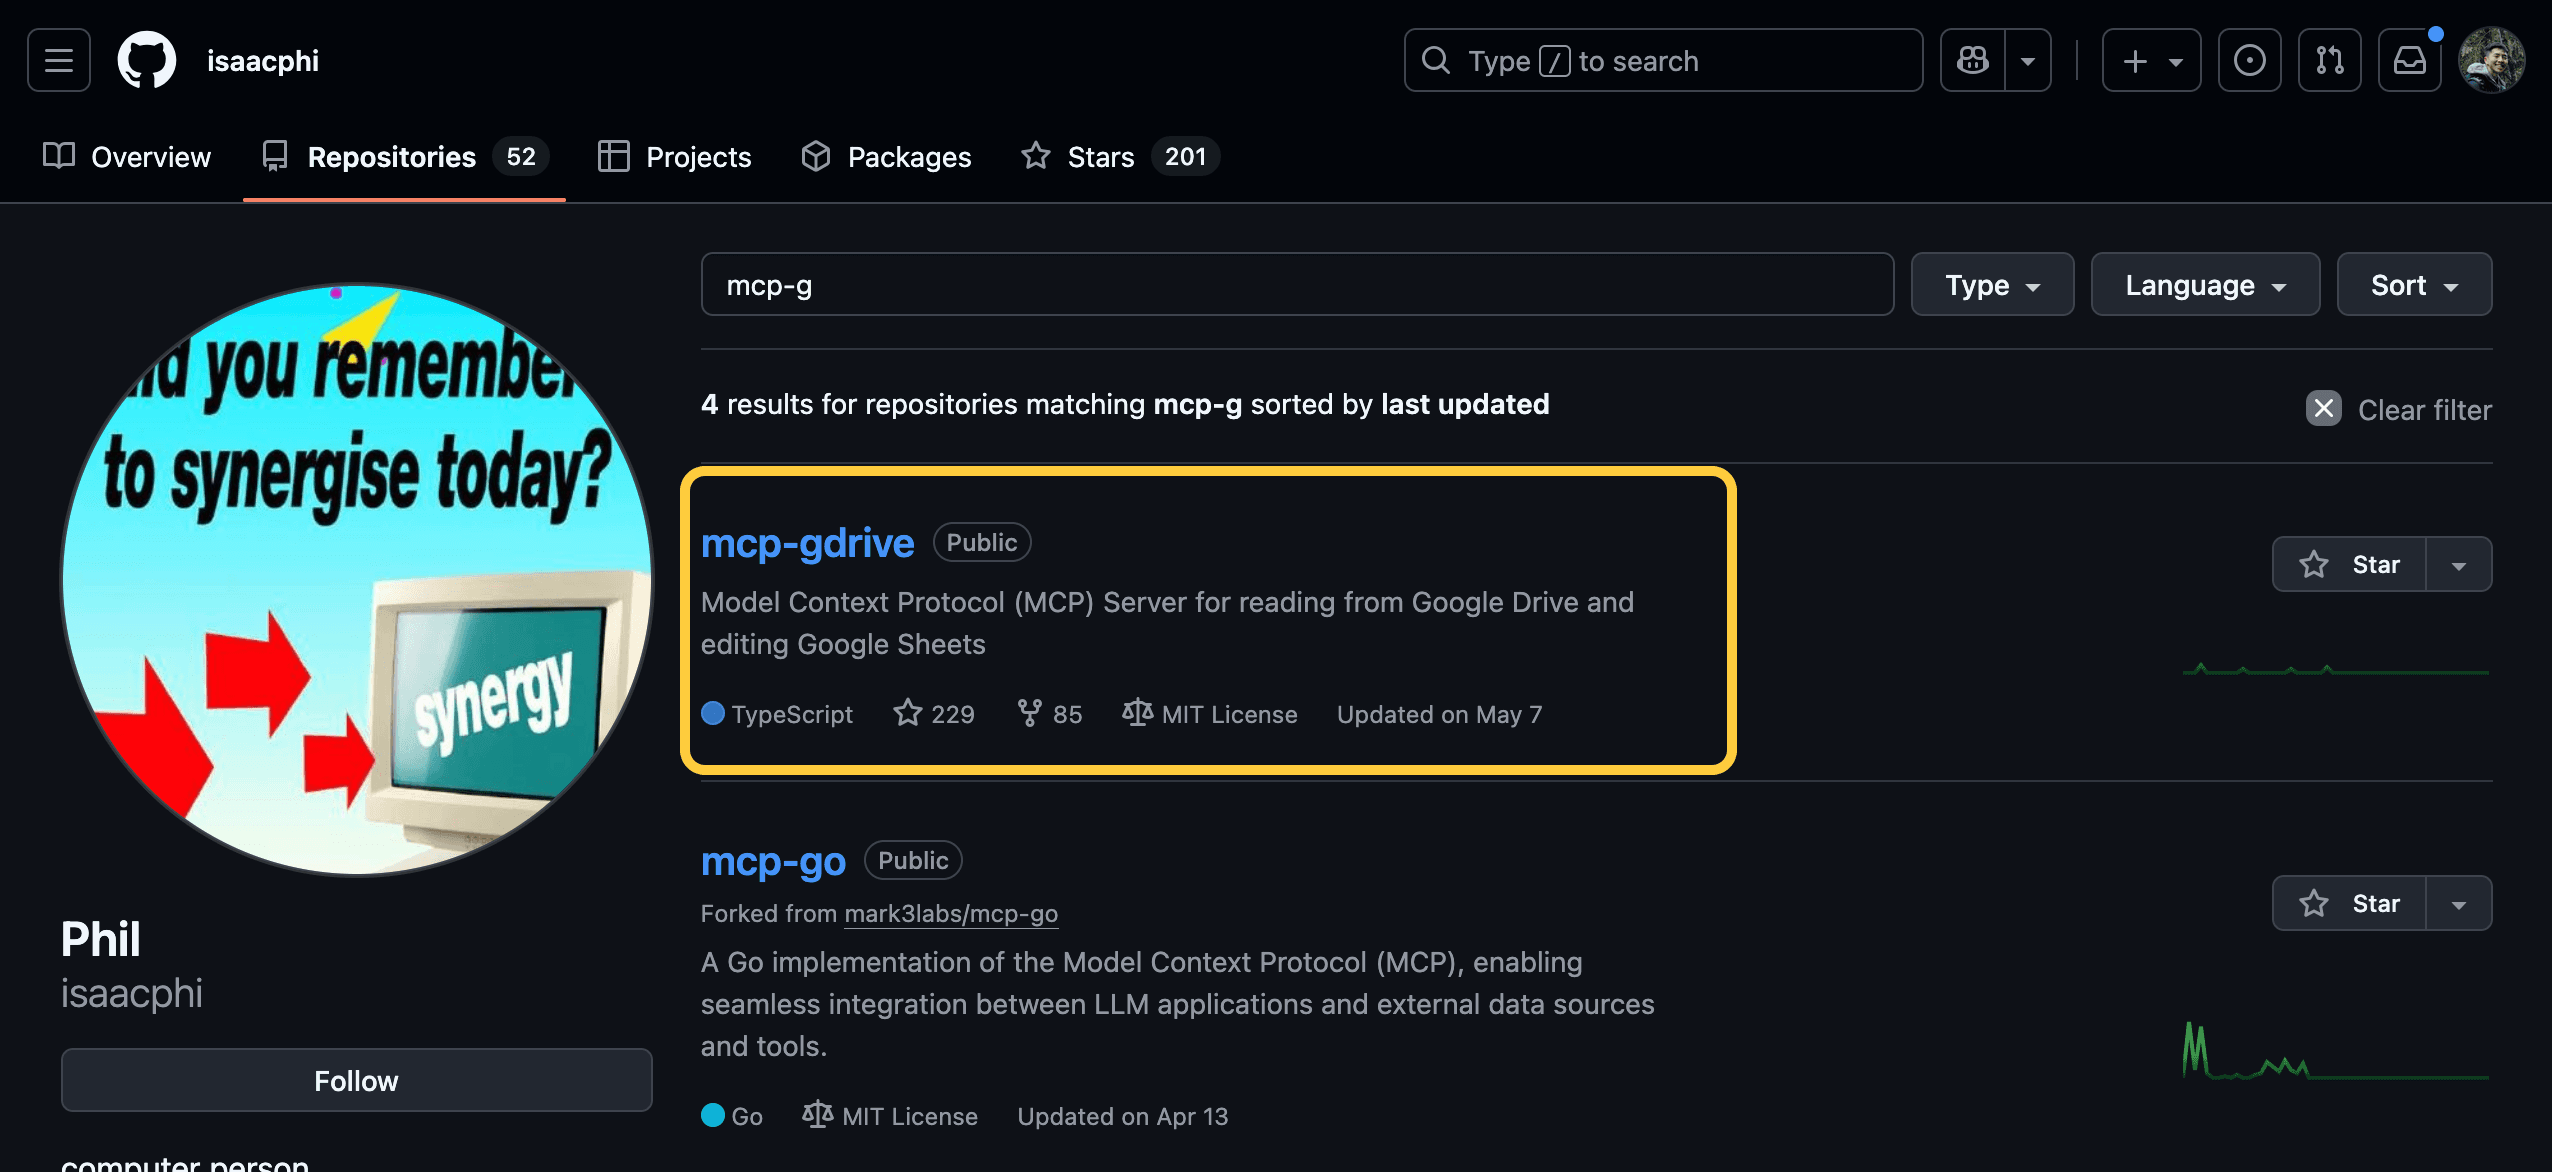This screenshot has height=1172, width=2552.
Task: Open the Sort dropdown
Action: point(2414,285)
